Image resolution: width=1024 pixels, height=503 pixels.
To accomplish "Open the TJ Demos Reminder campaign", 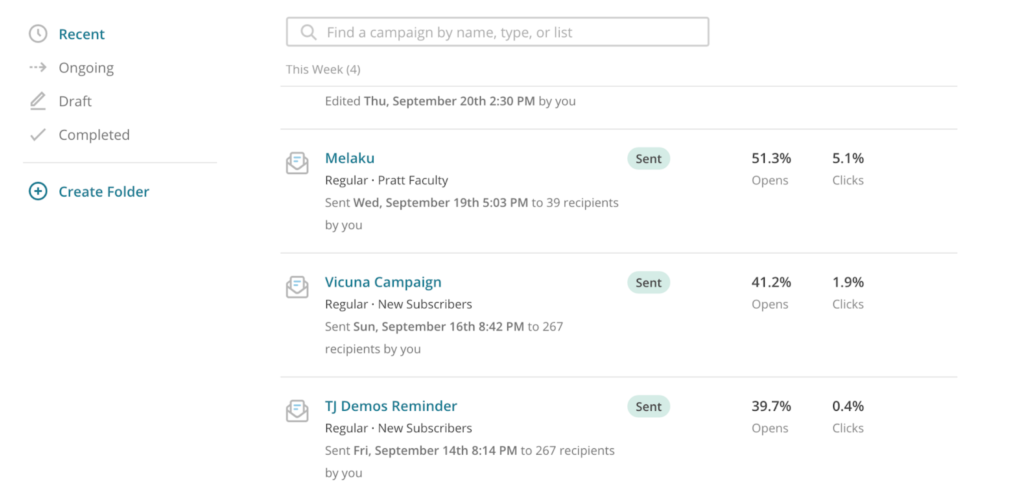I will (x=391, y=406).
